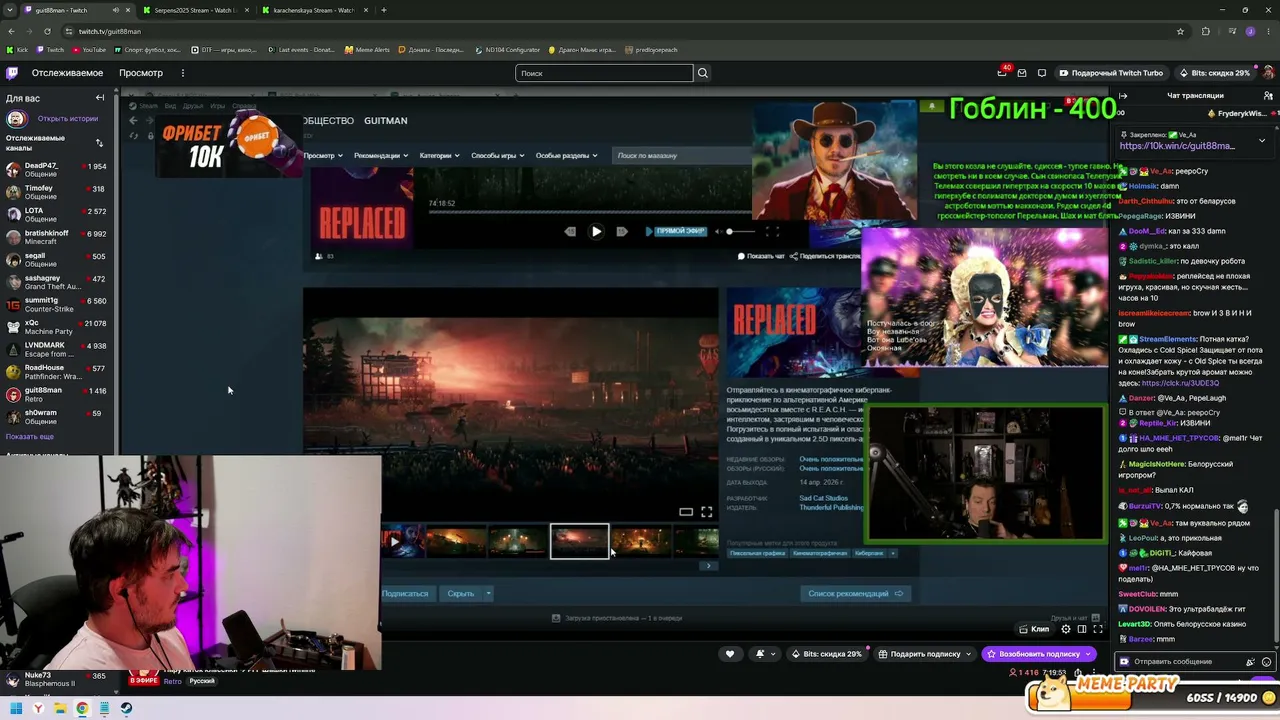The height and width of the screenshot is (720, 1280).
Task: Open the whispers chat bubble icon
Action: (1041, 73)
